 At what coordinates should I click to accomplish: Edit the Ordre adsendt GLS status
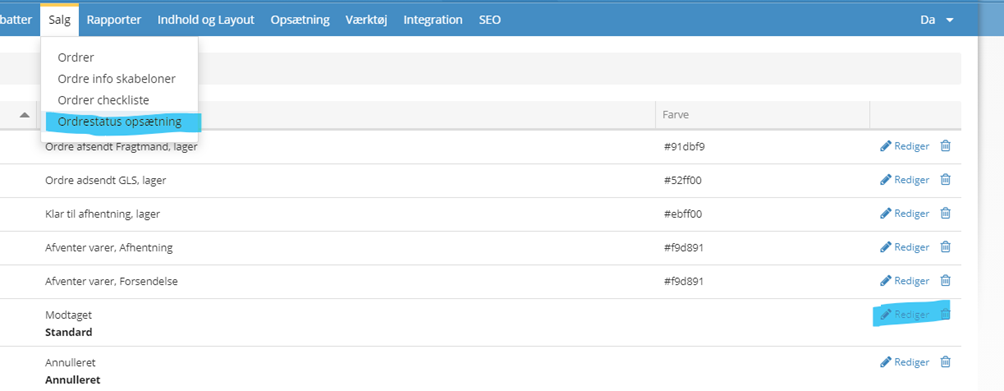click(905, 180)
